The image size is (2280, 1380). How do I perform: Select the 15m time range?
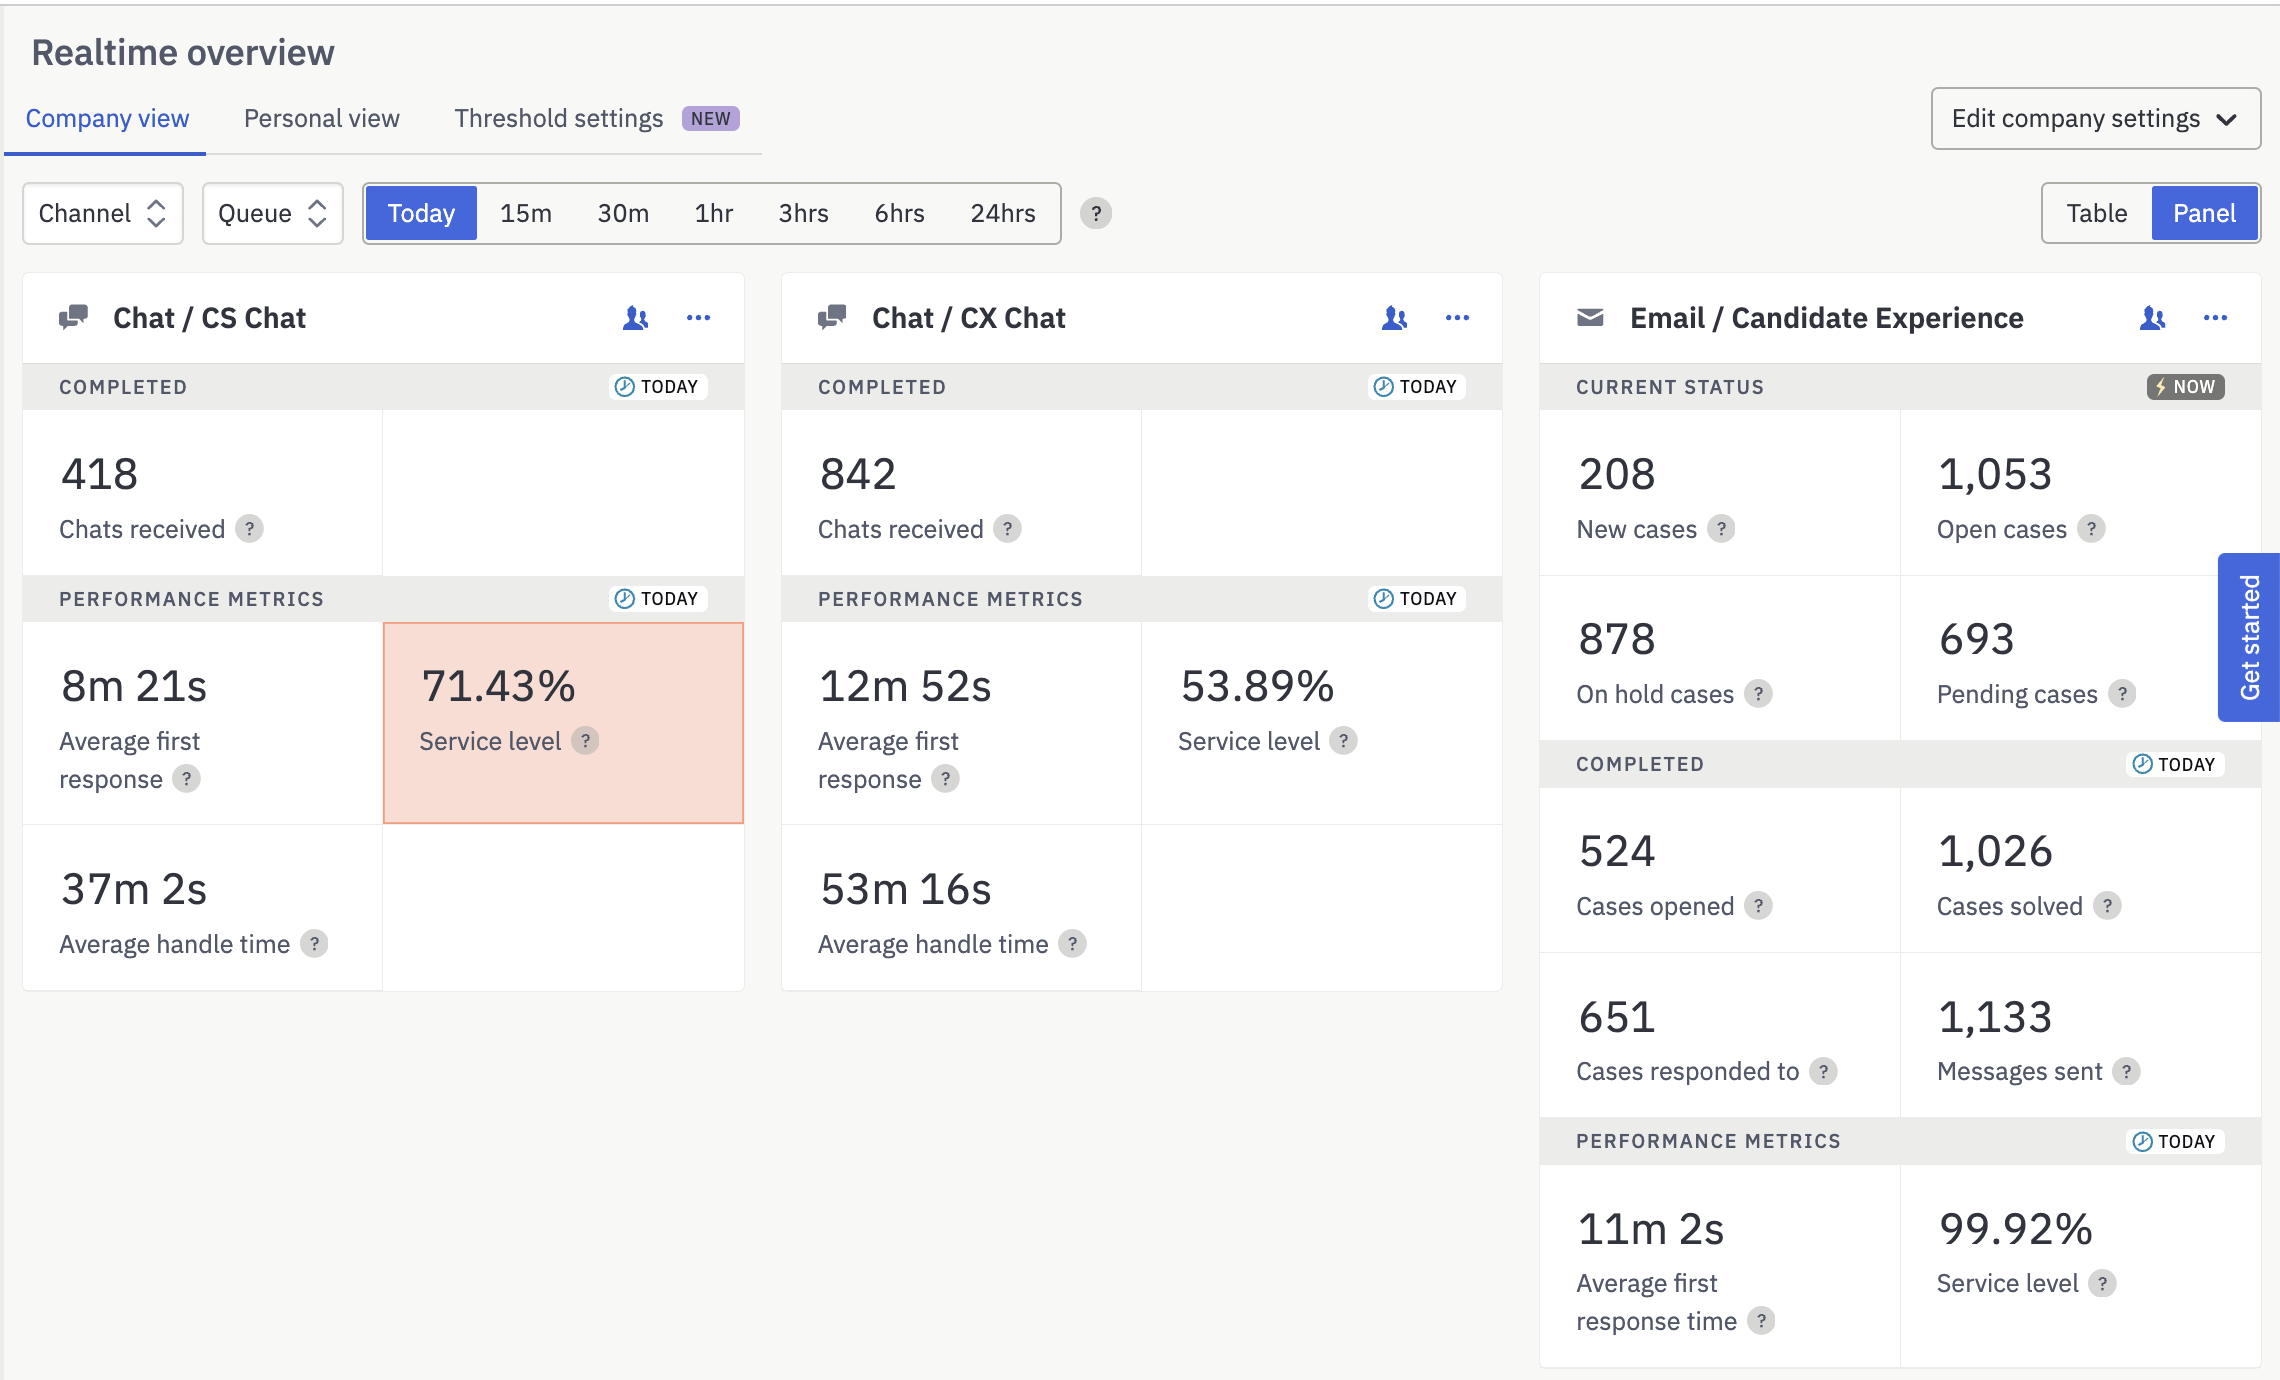pos(526,213)
